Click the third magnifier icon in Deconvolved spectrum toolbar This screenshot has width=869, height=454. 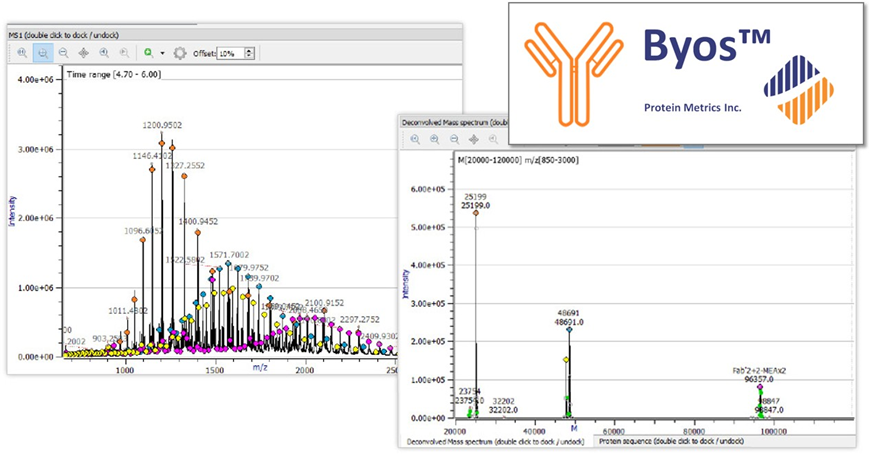pos(453,139)
